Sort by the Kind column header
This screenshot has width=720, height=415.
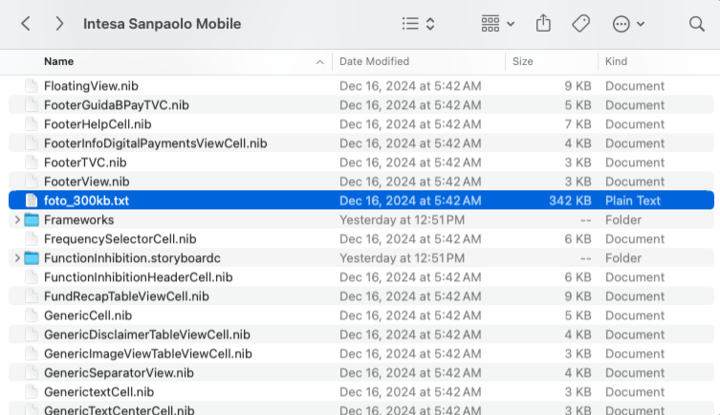coord(616,62)
